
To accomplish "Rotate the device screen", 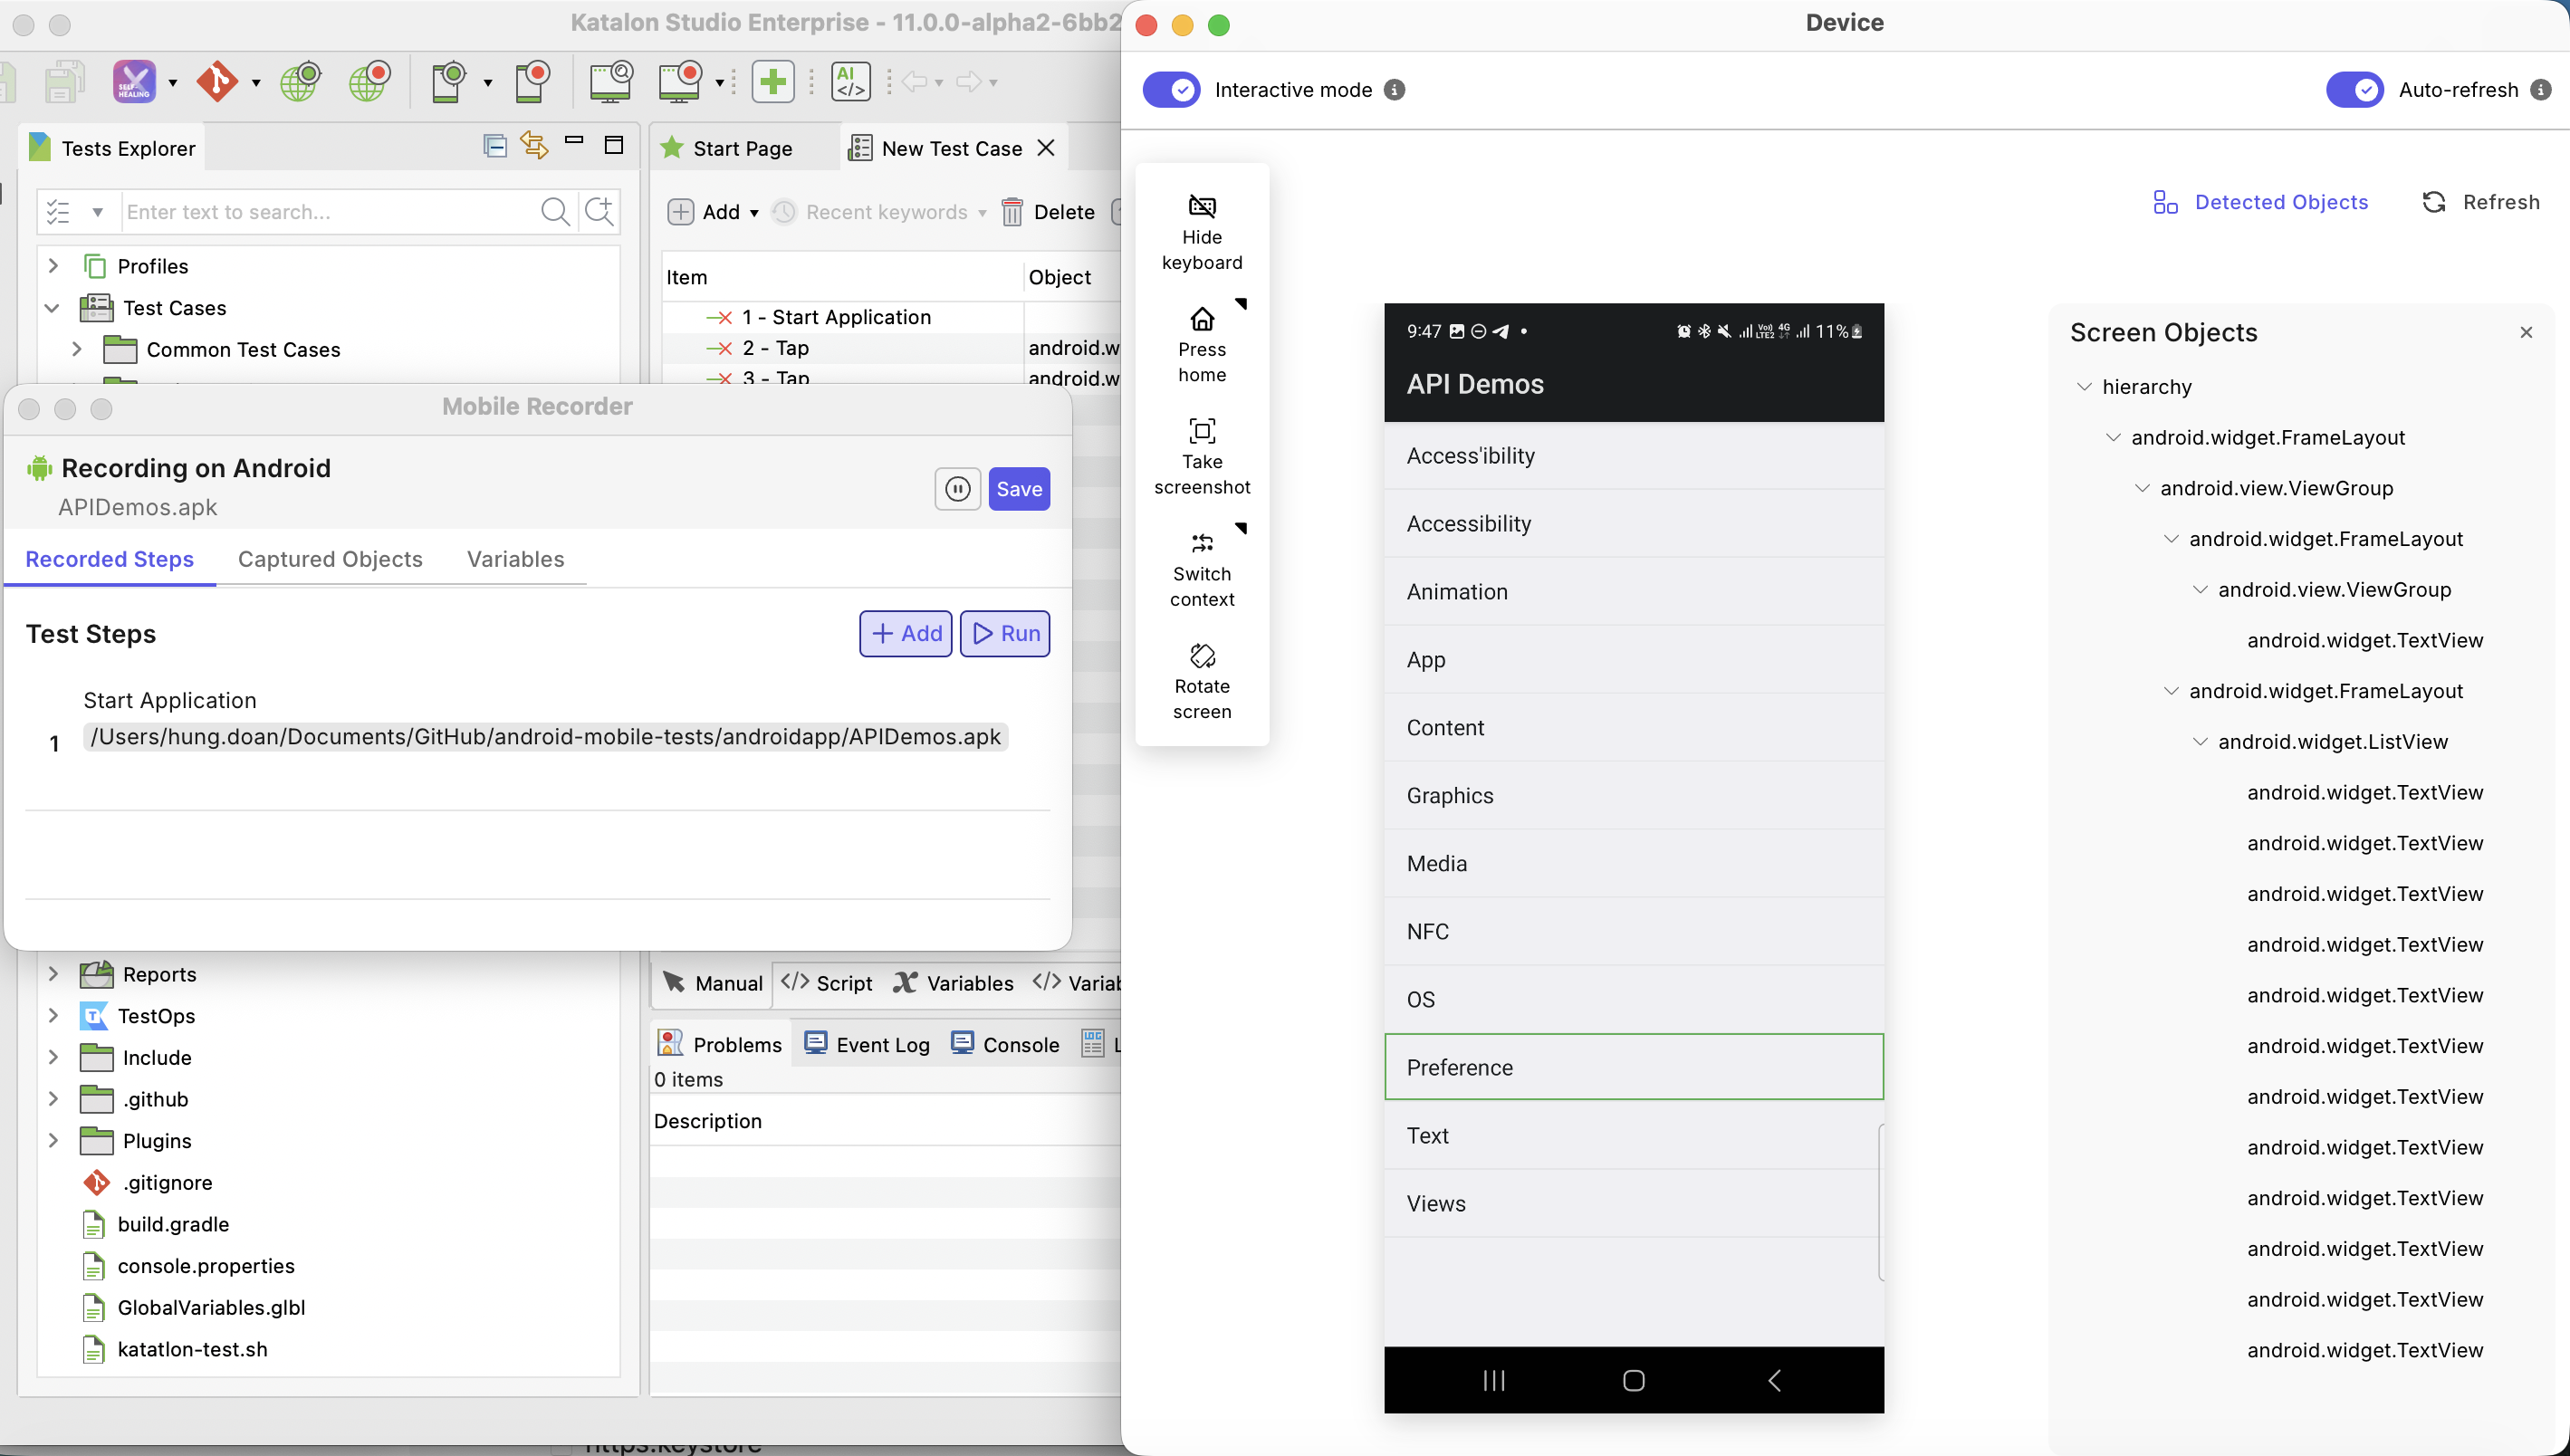I will 1202,678.
